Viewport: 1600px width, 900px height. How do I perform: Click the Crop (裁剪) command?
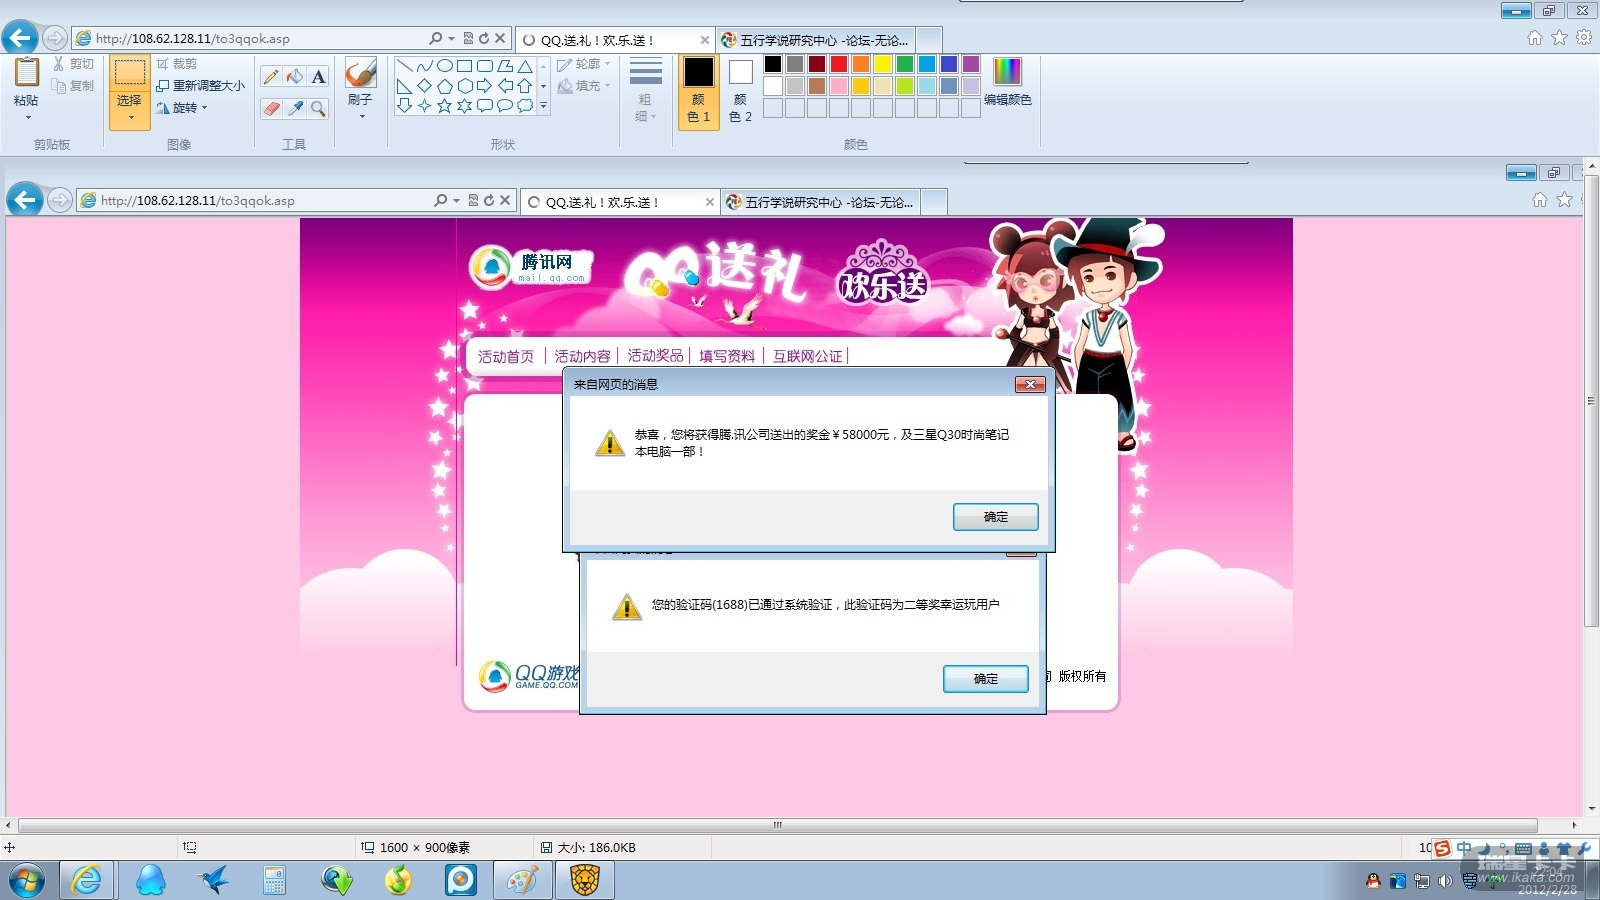tap(177, 64)
